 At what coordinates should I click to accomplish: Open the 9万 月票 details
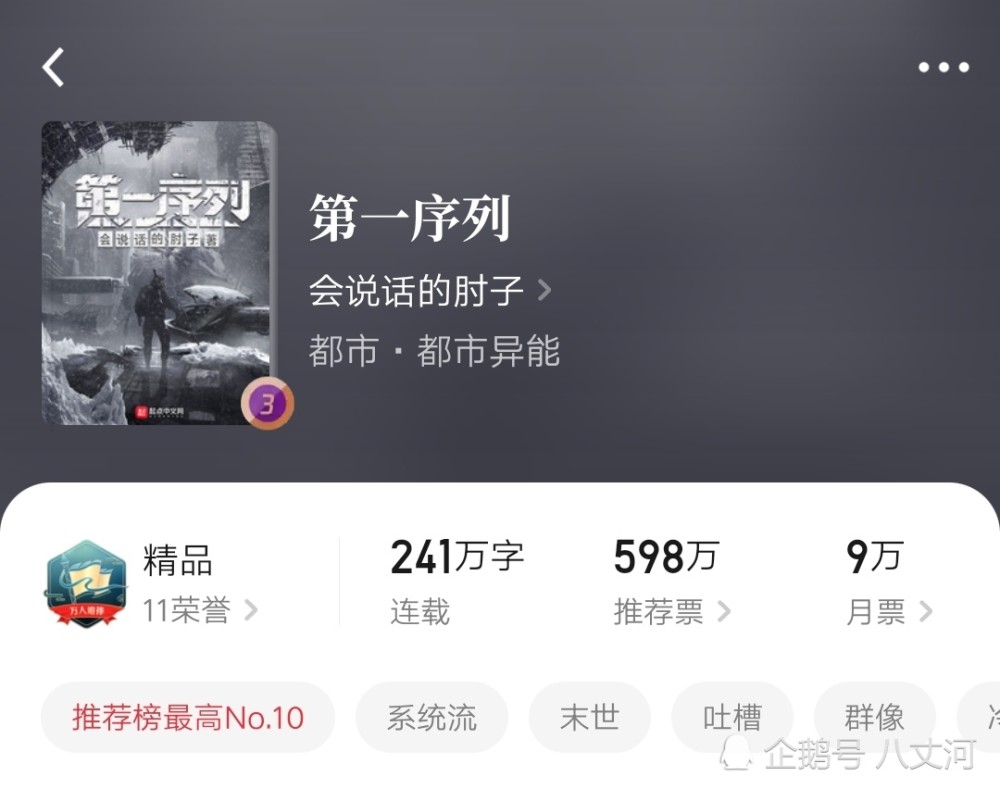point(889,582)
